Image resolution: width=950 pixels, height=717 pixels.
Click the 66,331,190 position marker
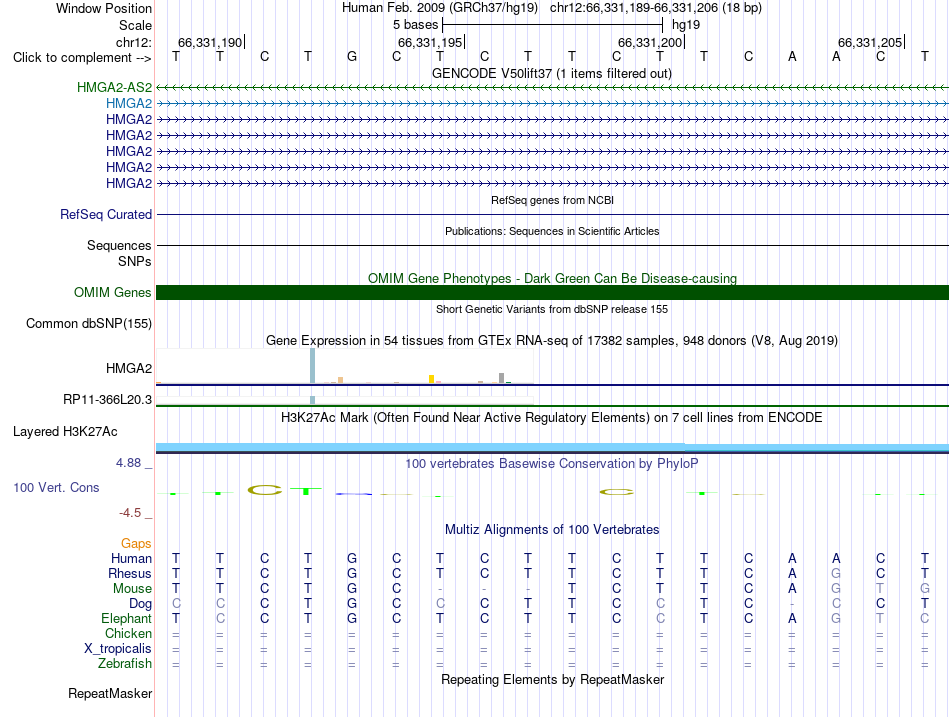210,42
